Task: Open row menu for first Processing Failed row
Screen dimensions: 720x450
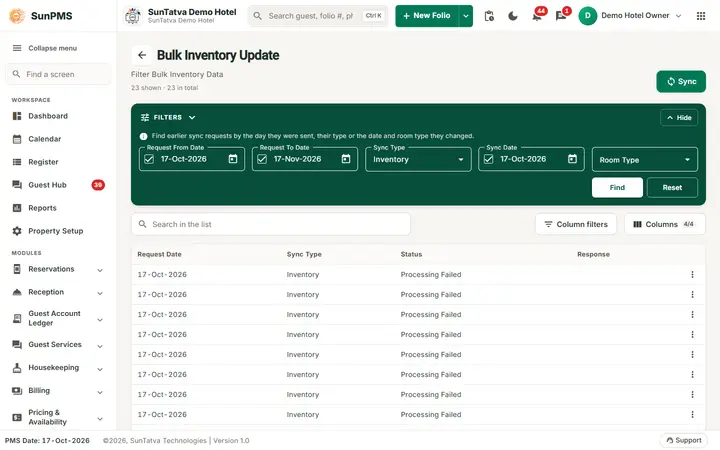Action: (x=692, y=275)
